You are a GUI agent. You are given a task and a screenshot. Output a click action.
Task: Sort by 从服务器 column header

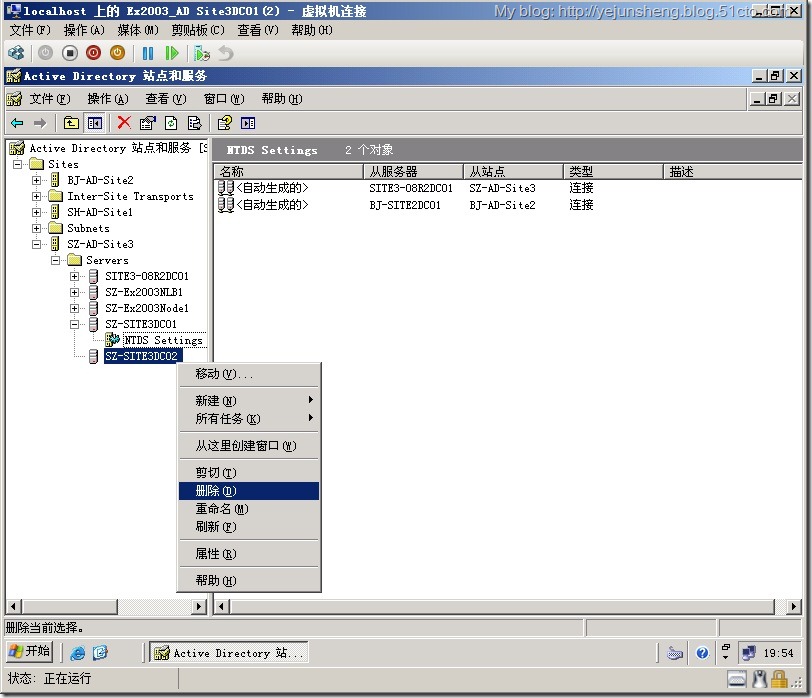413,171
